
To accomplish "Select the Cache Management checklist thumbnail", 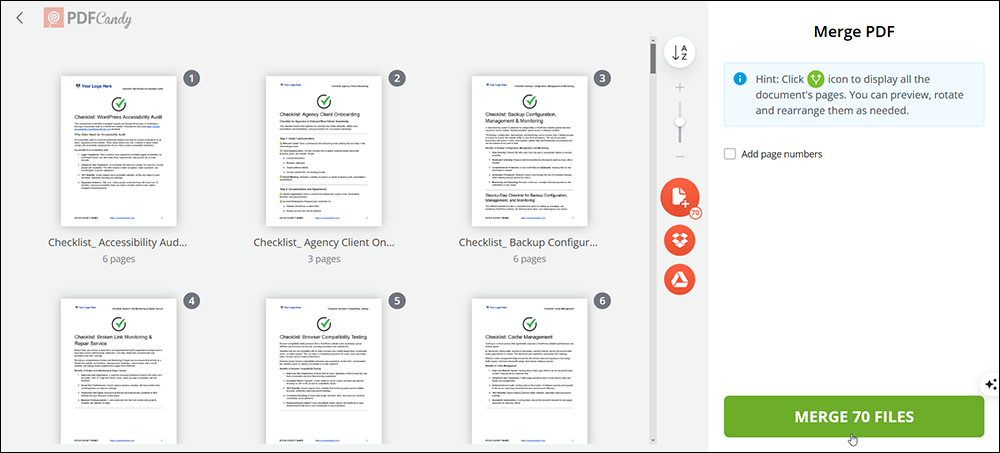I will [529, 371].
